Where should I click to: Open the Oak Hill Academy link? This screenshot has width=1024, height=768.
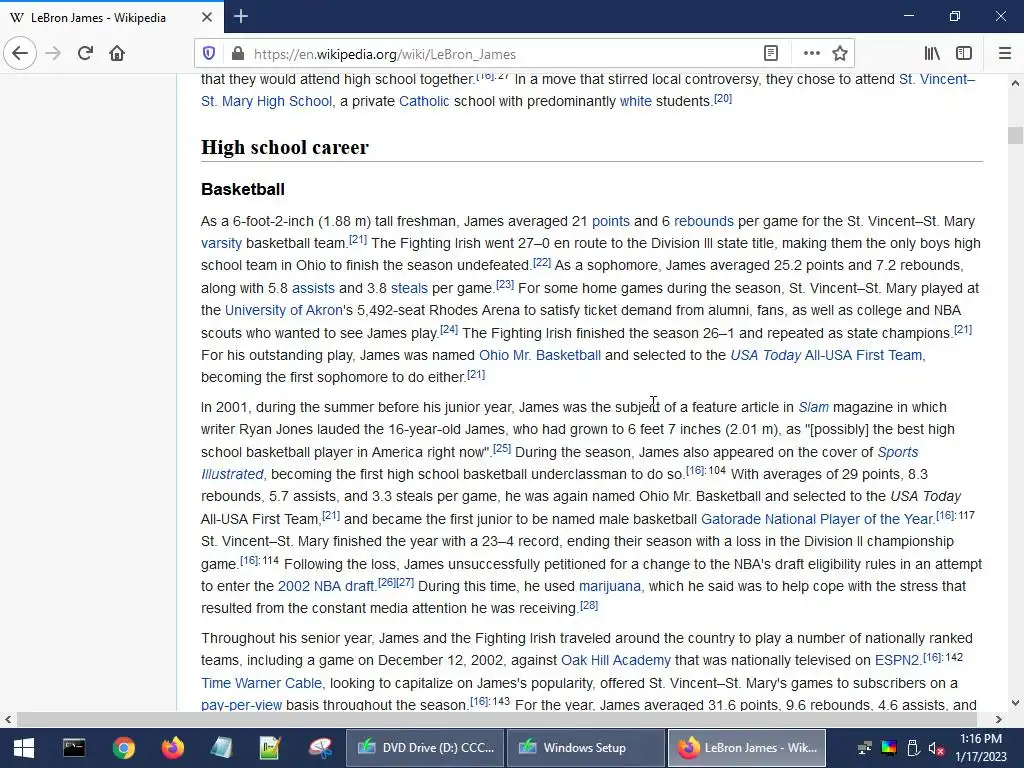615,660
